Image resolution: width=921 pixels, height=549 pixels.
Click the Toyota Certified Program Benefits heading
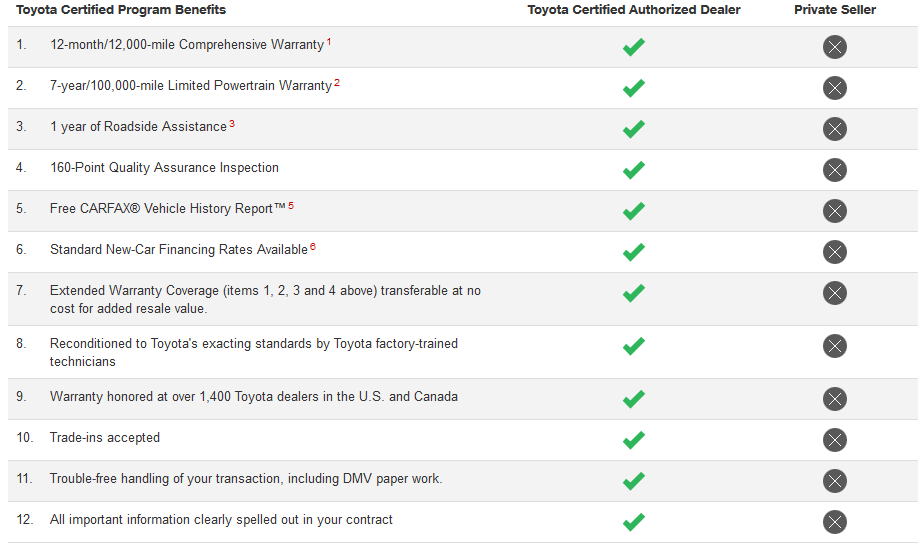click(x=121, y=10)
